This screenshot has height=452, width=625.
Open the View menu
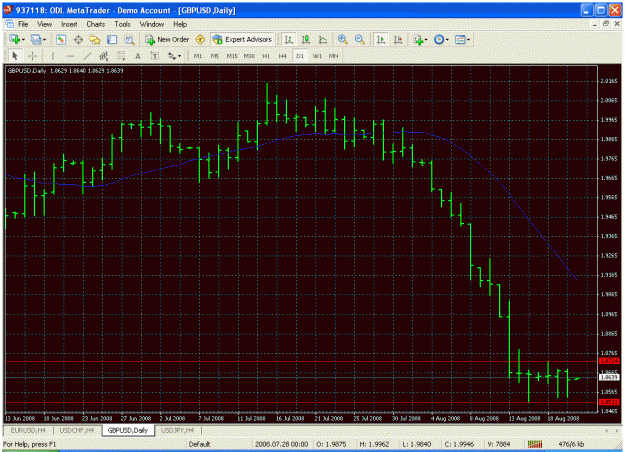tap(44, 24)
